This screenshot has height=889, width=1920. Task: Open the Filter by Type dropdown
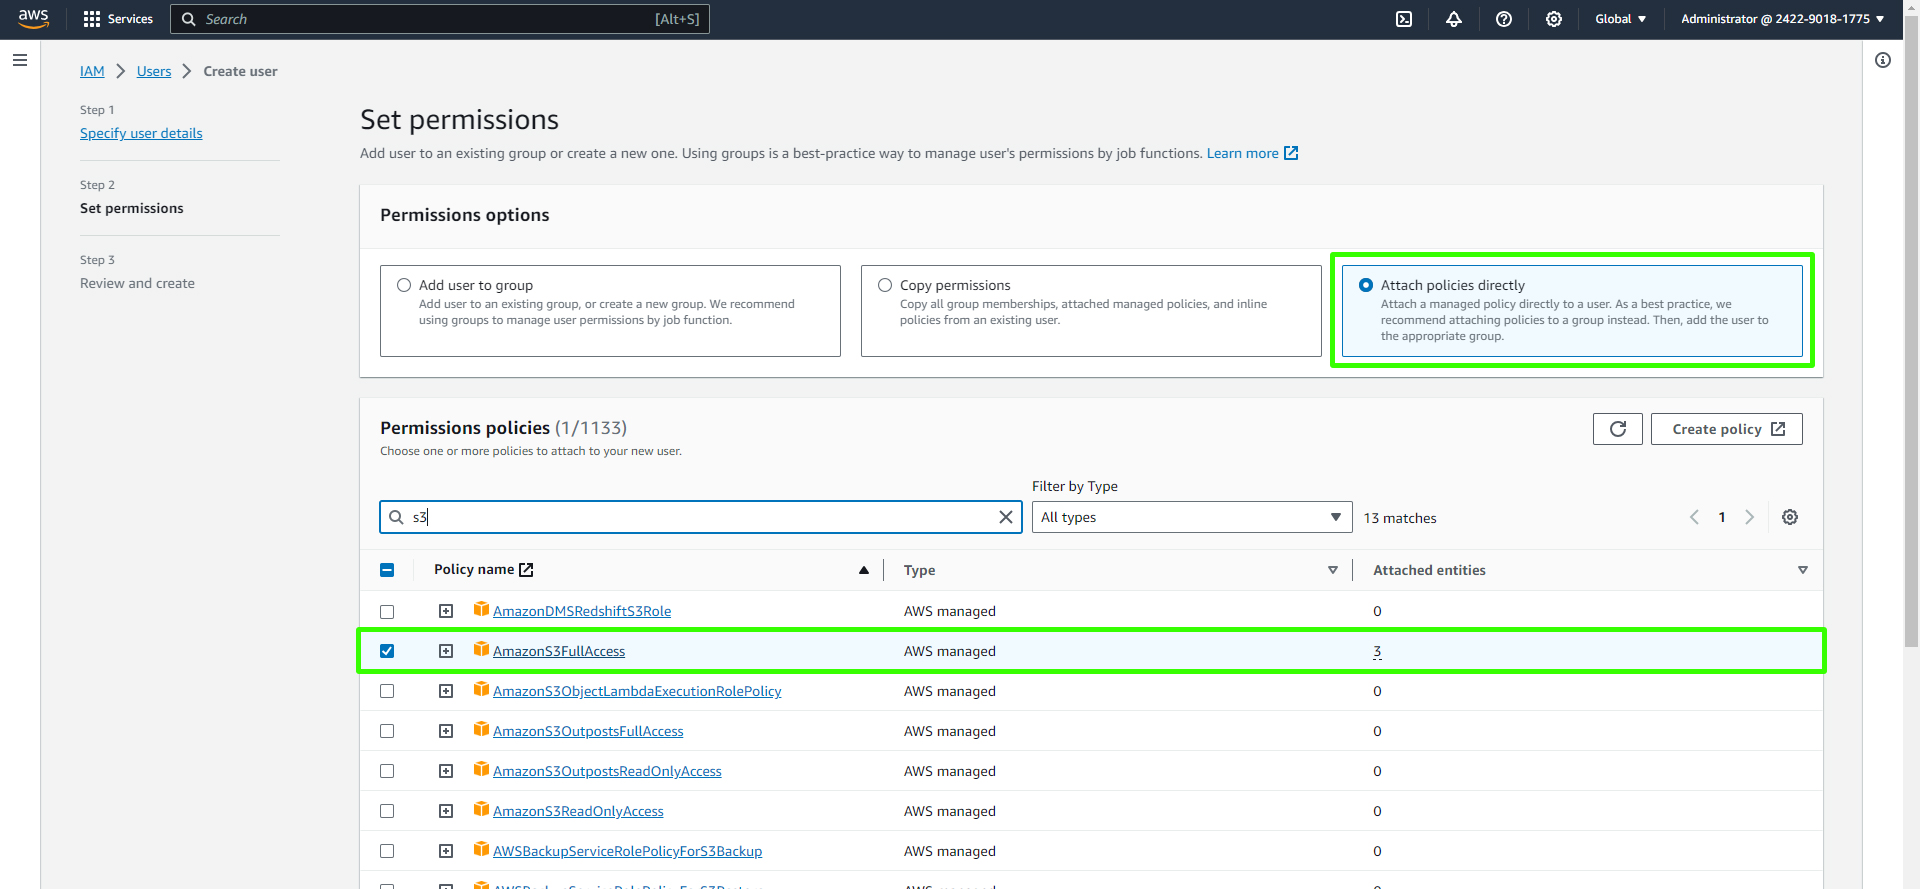pos(1192,517)
